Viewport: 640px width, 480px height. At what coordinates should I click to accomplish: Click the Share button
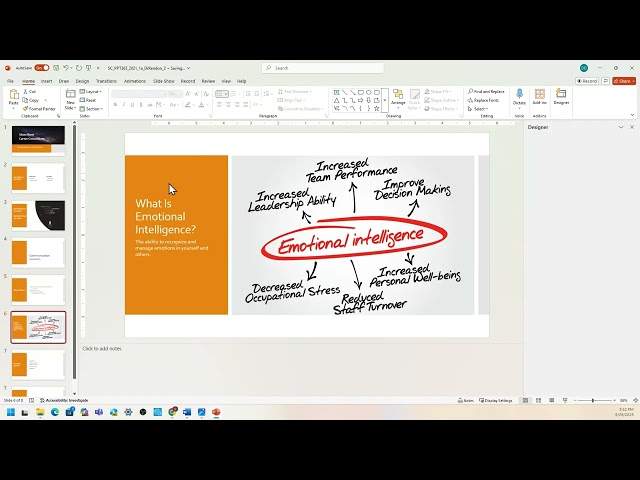[x=624, y=81]
